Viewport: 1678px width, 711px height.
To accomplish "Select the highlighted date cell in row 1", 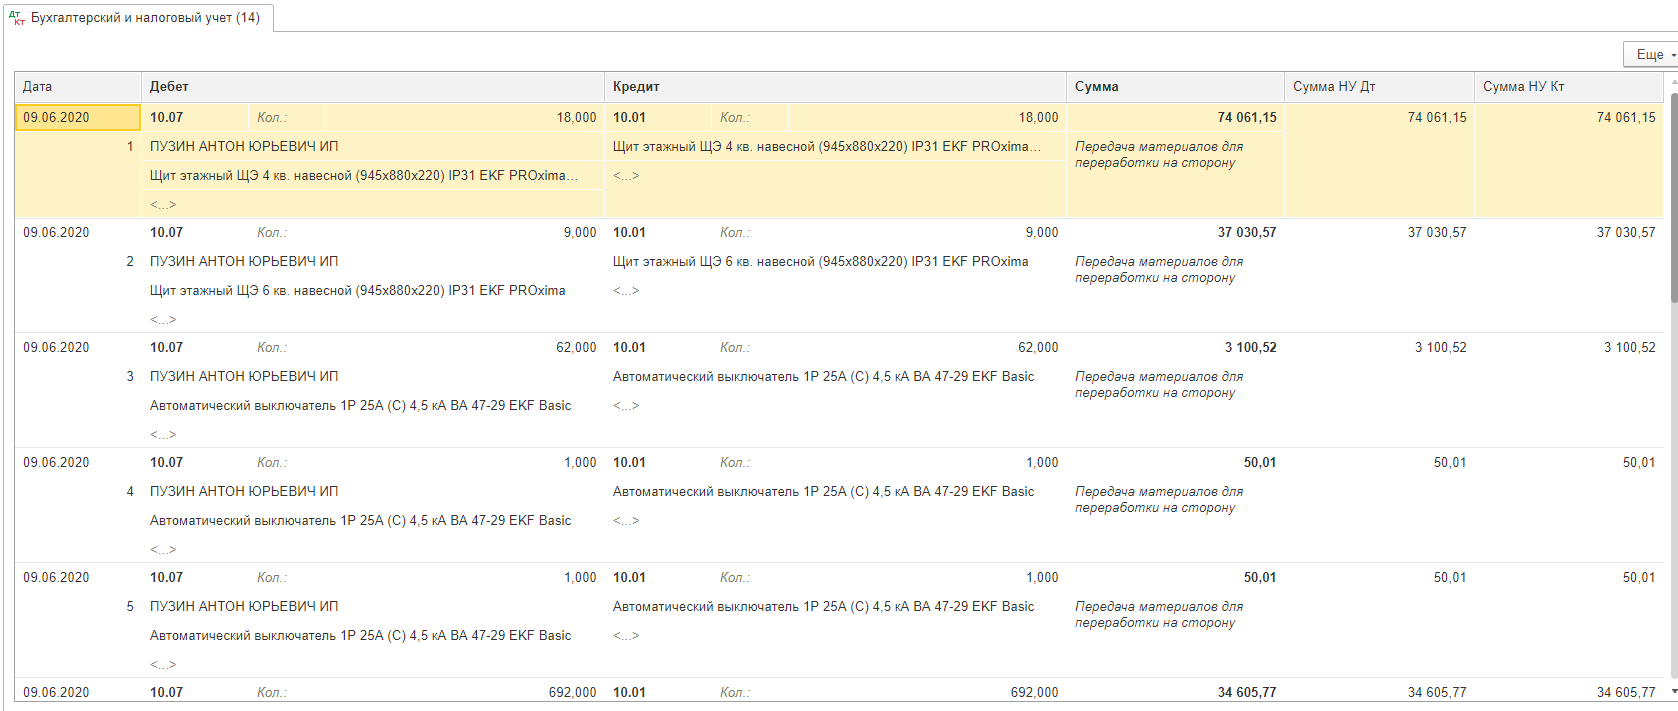I will (77, 118).
